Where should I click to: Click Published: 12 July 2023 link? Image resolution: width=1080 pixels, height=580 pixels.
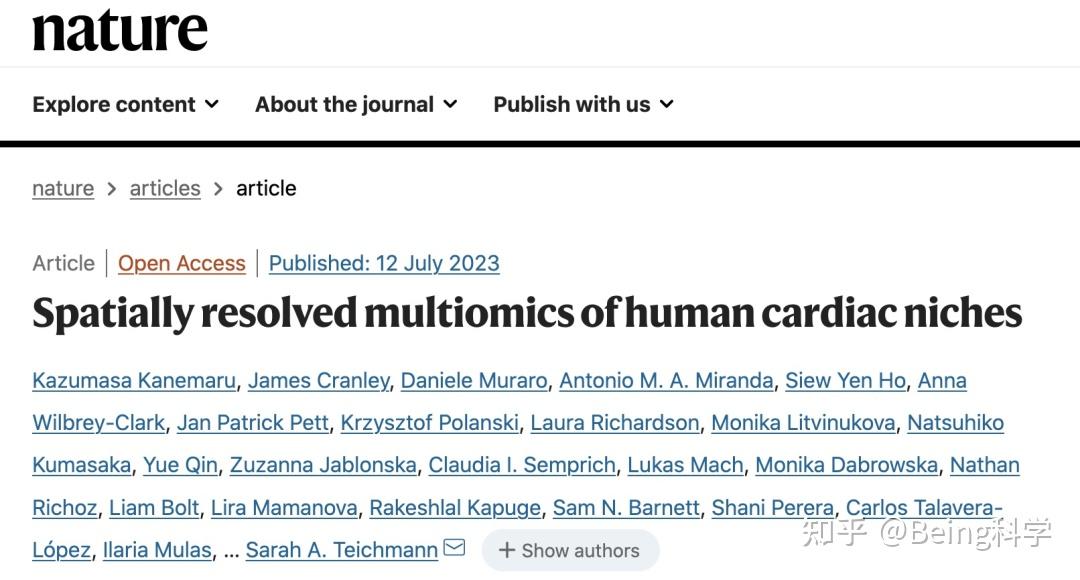pos(384,263)
